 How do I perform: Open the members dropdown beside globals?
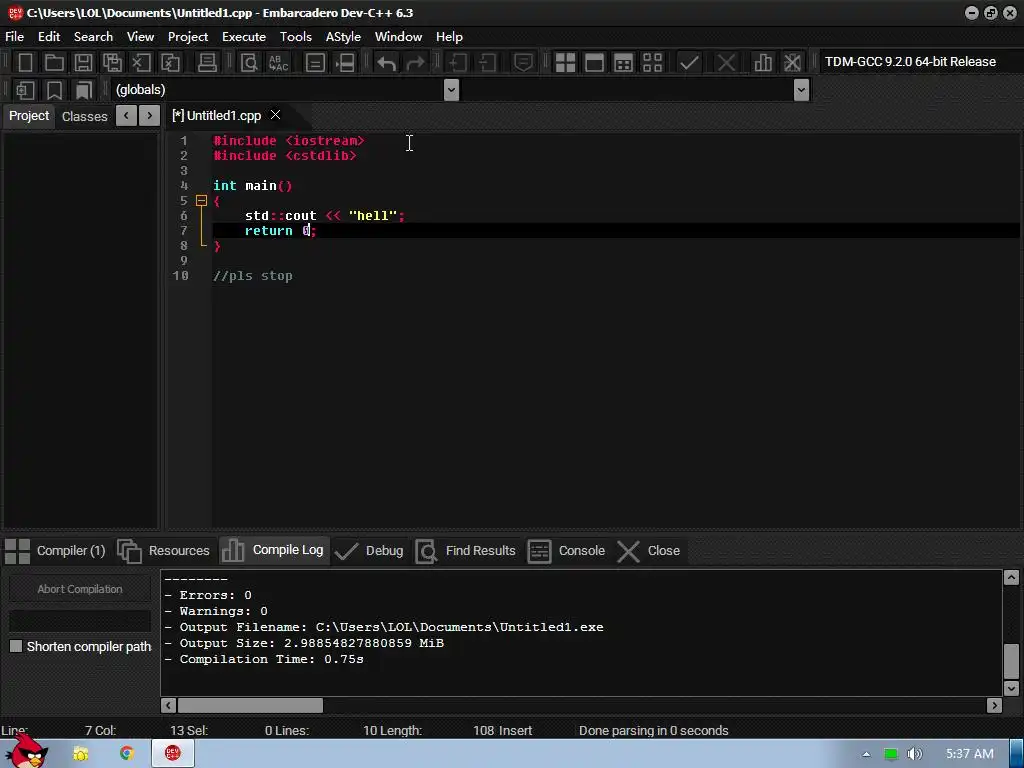point(801,89)
